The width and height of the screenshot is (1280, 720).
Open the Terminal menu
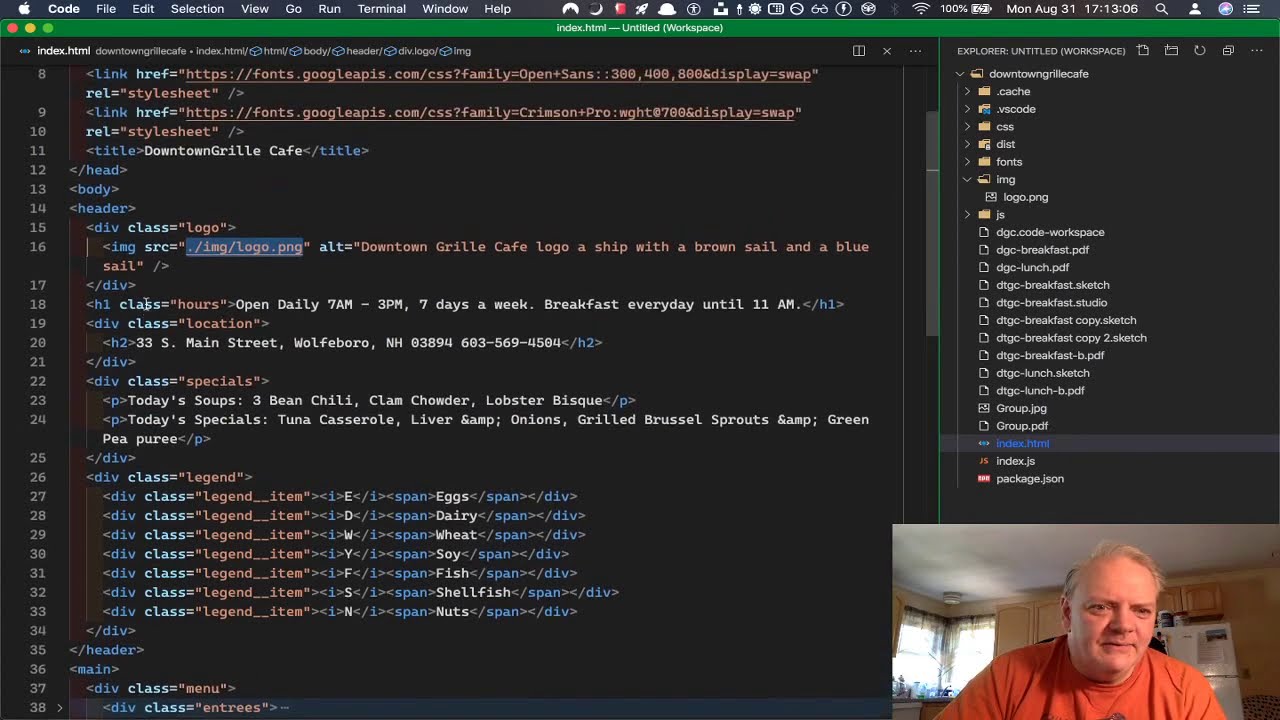tap(381, 9)
